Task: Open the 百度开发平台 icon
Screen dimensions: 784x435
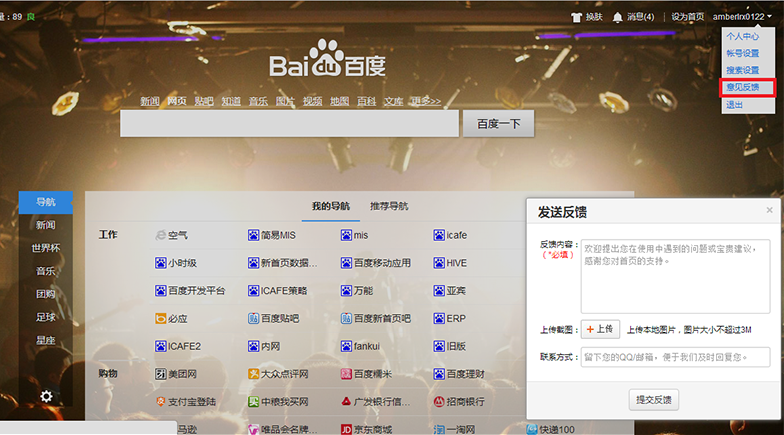Action: [160, 290]
